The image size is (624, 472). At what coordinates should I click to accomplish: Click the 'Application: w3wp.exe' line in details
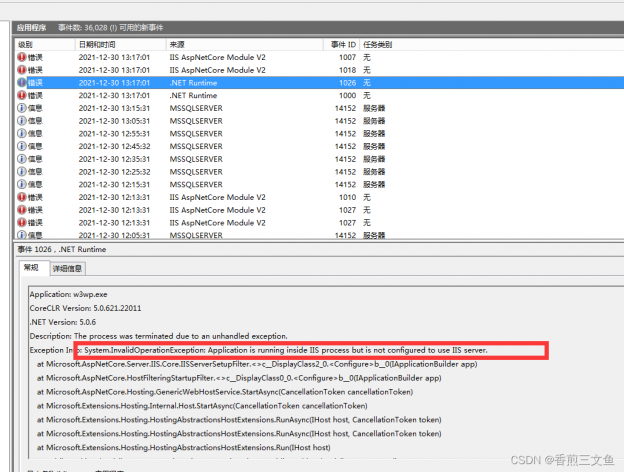pyautogui.click(x=70, y=295)
